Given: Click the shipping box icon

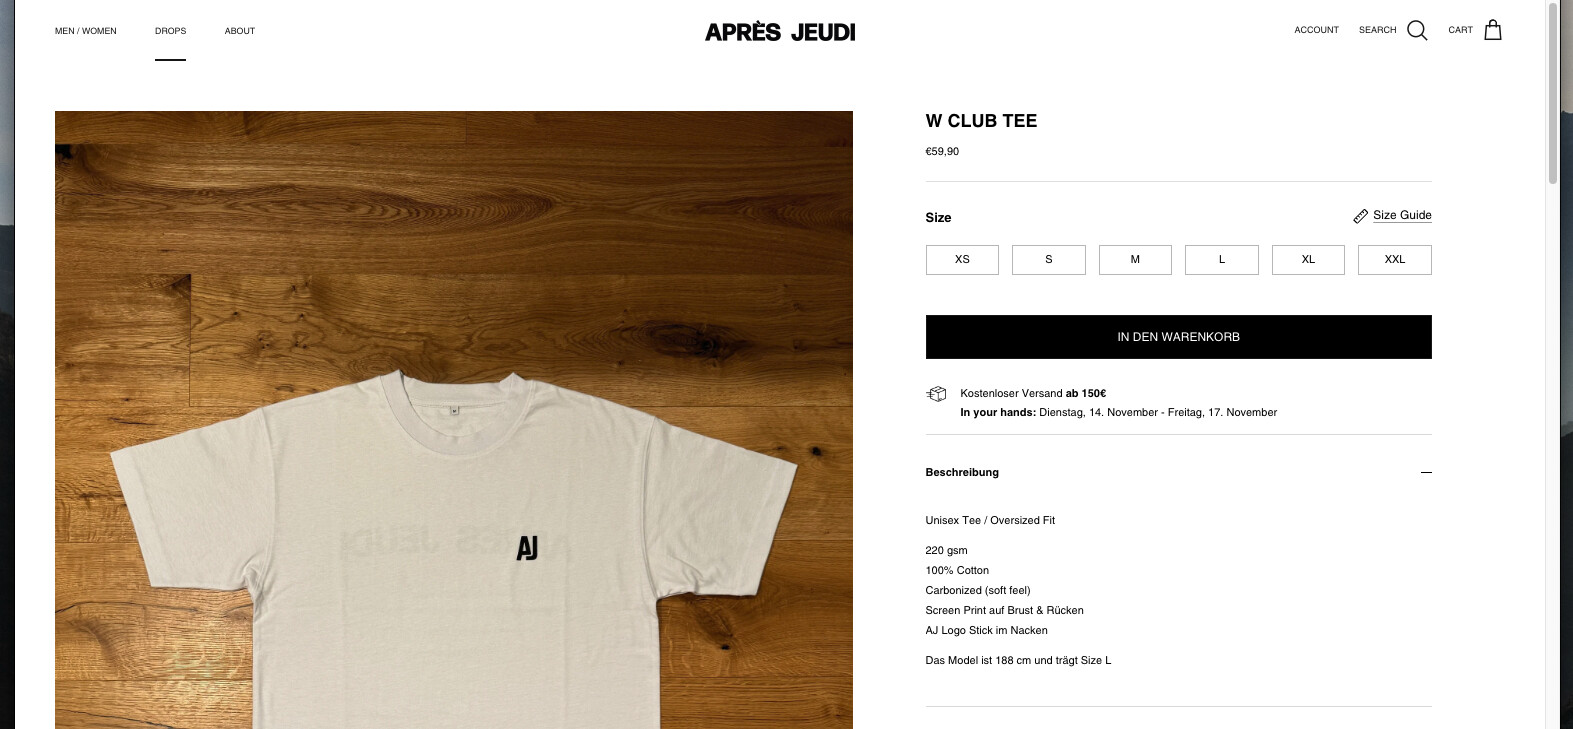Looking at the screenshot, I should (936, 394).
